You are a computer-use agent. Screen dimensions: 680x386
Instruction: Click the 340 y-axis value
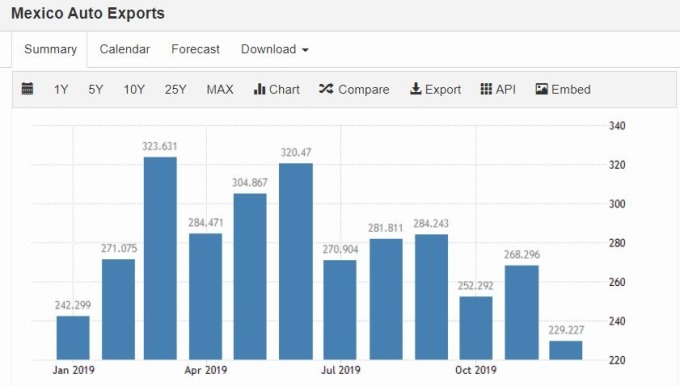(x=617, y=126)
